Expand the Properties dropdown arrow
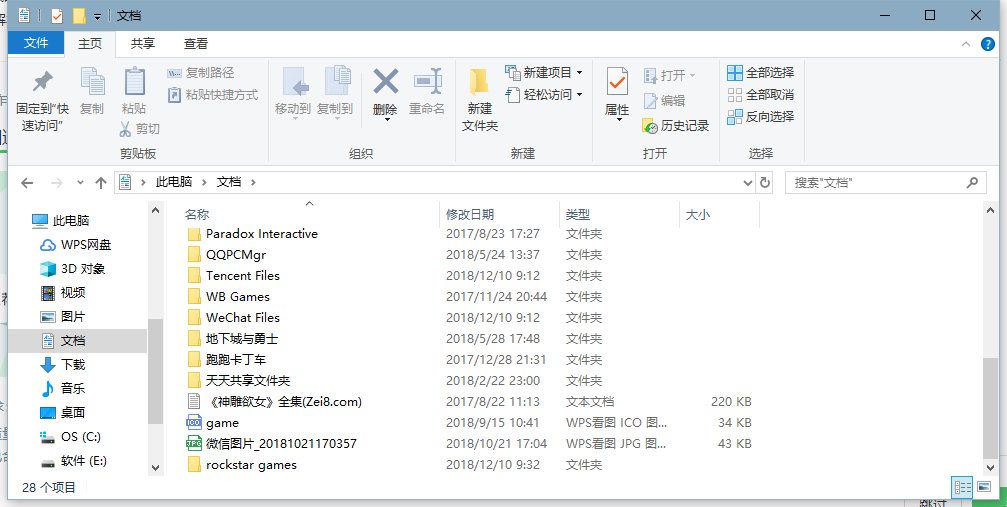 (x=618, y=120)
